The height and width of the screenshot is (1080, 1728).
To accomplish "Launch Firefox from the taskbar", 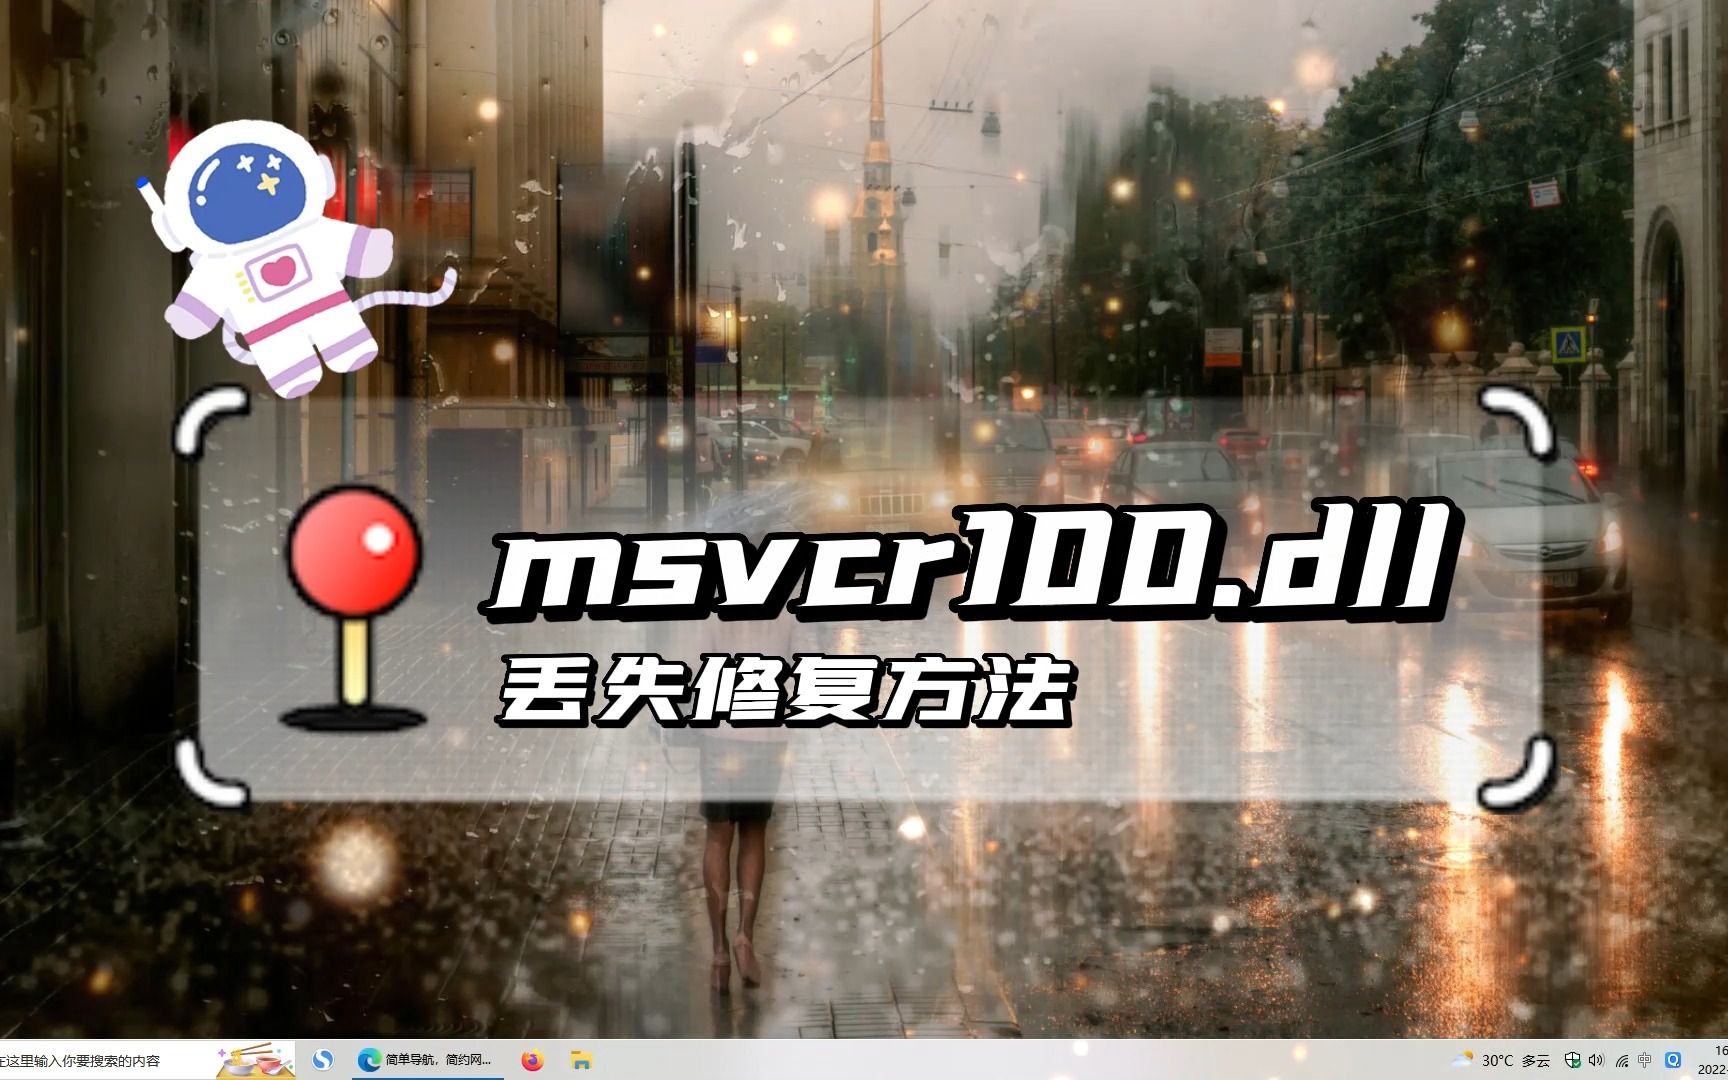I will [x=533, y=1060].
